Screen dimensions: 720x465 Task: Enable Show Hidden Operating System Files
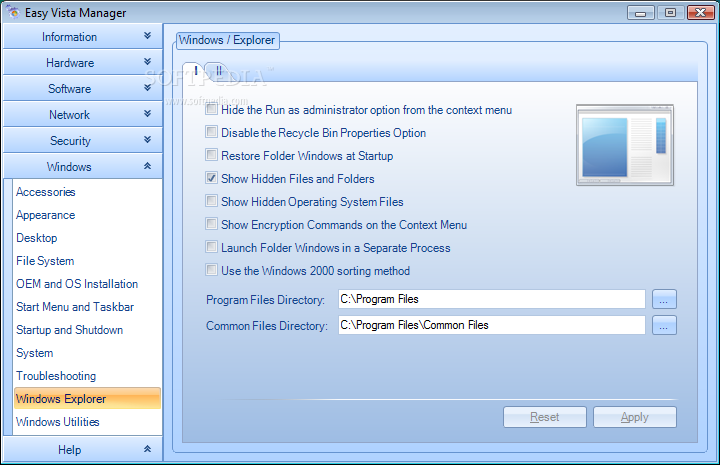pyautogui.click(x=211, y=201)
